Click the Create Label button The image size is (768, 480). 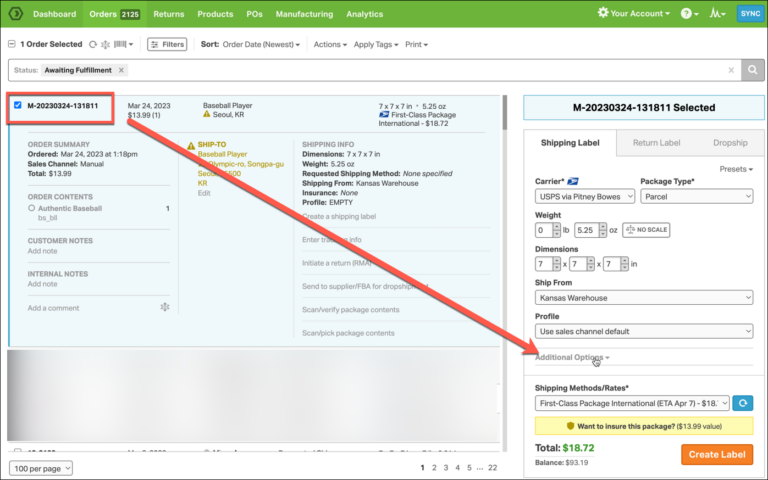pos(717,454)
